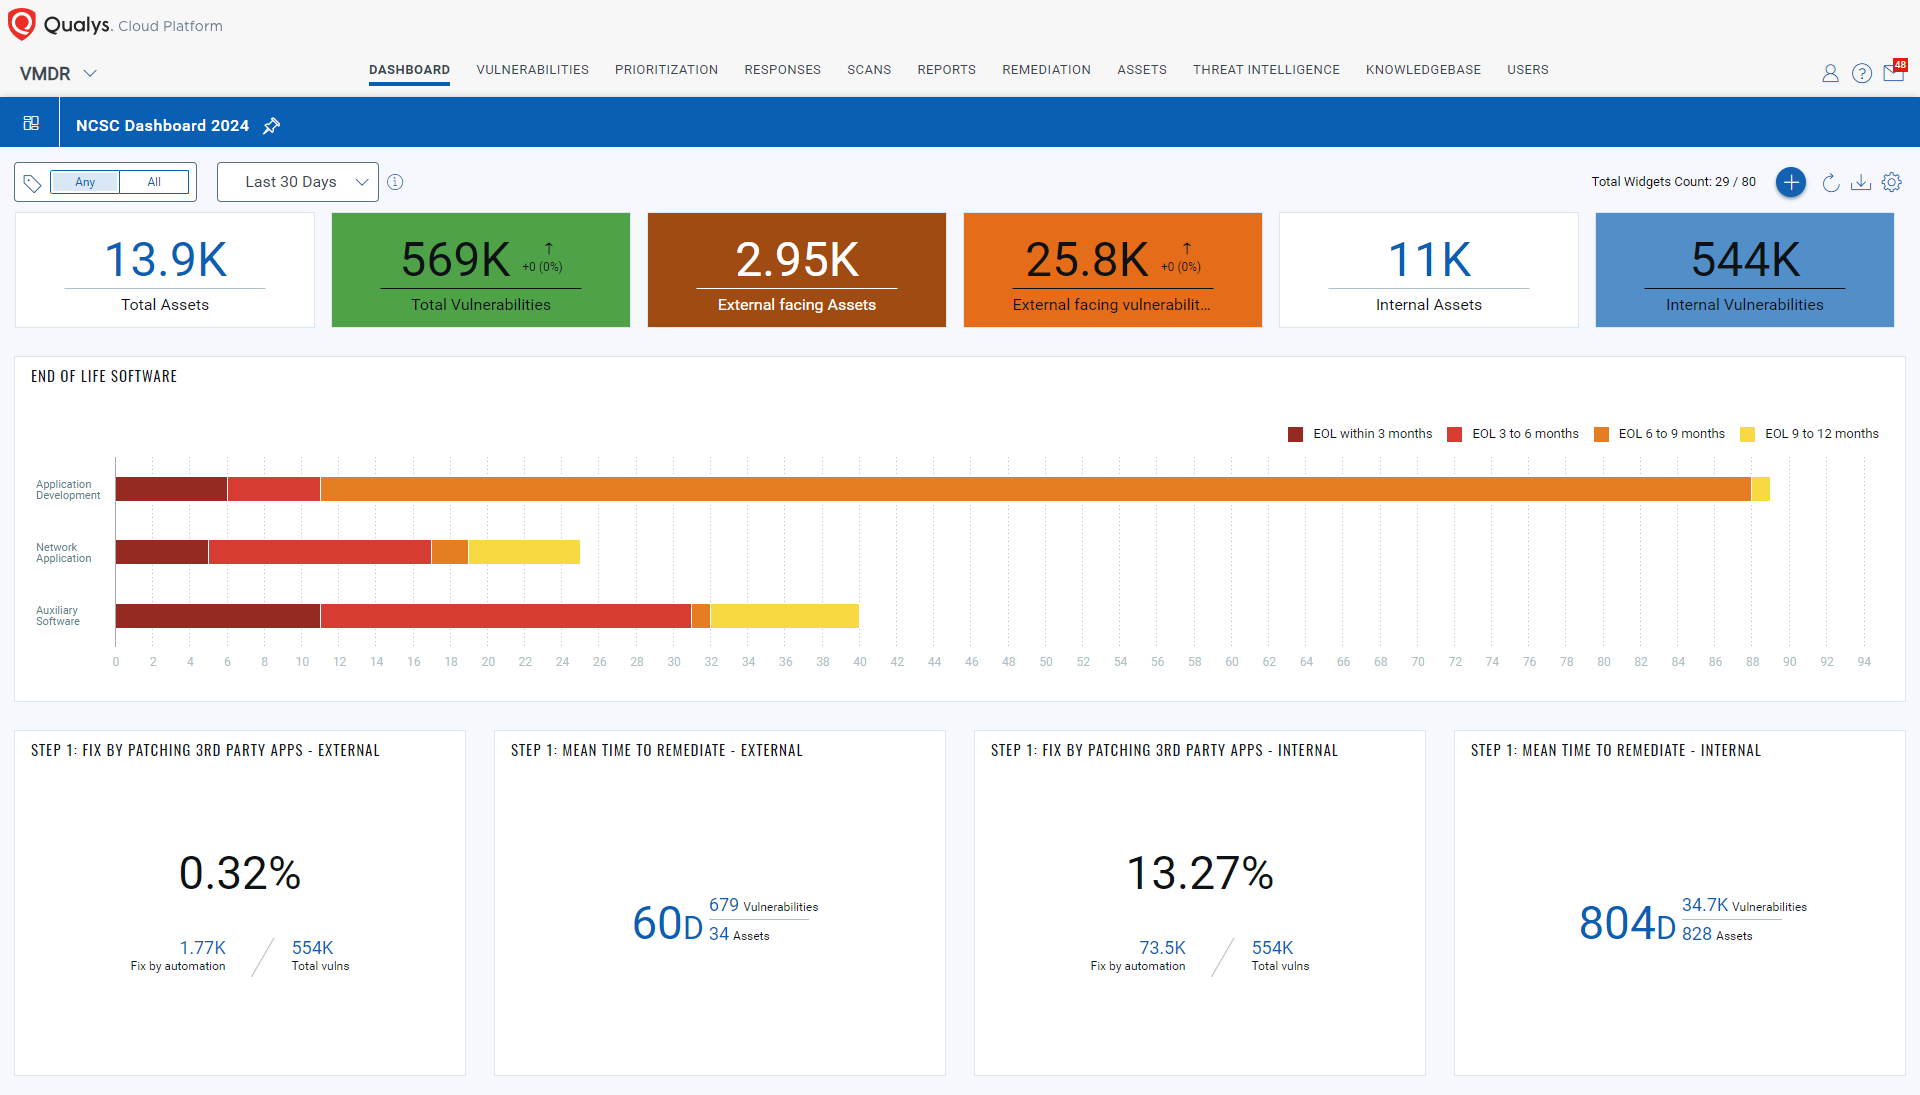Select the Any tag match toggle
Screen dimensions: 1920x1095
tap(85, 182)
